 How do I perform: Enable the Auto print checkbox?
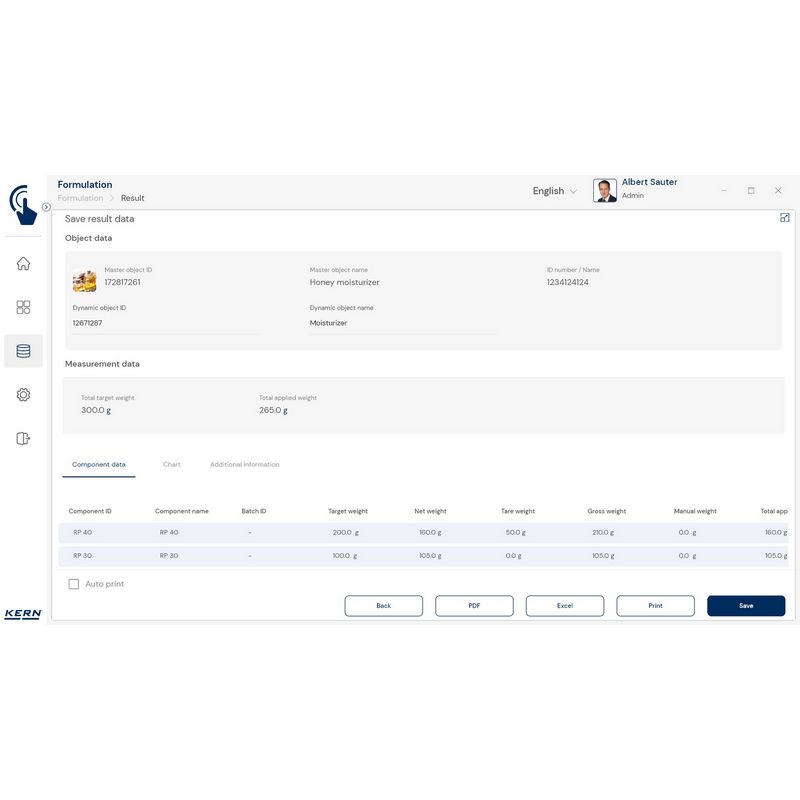(x=73, y=584)
